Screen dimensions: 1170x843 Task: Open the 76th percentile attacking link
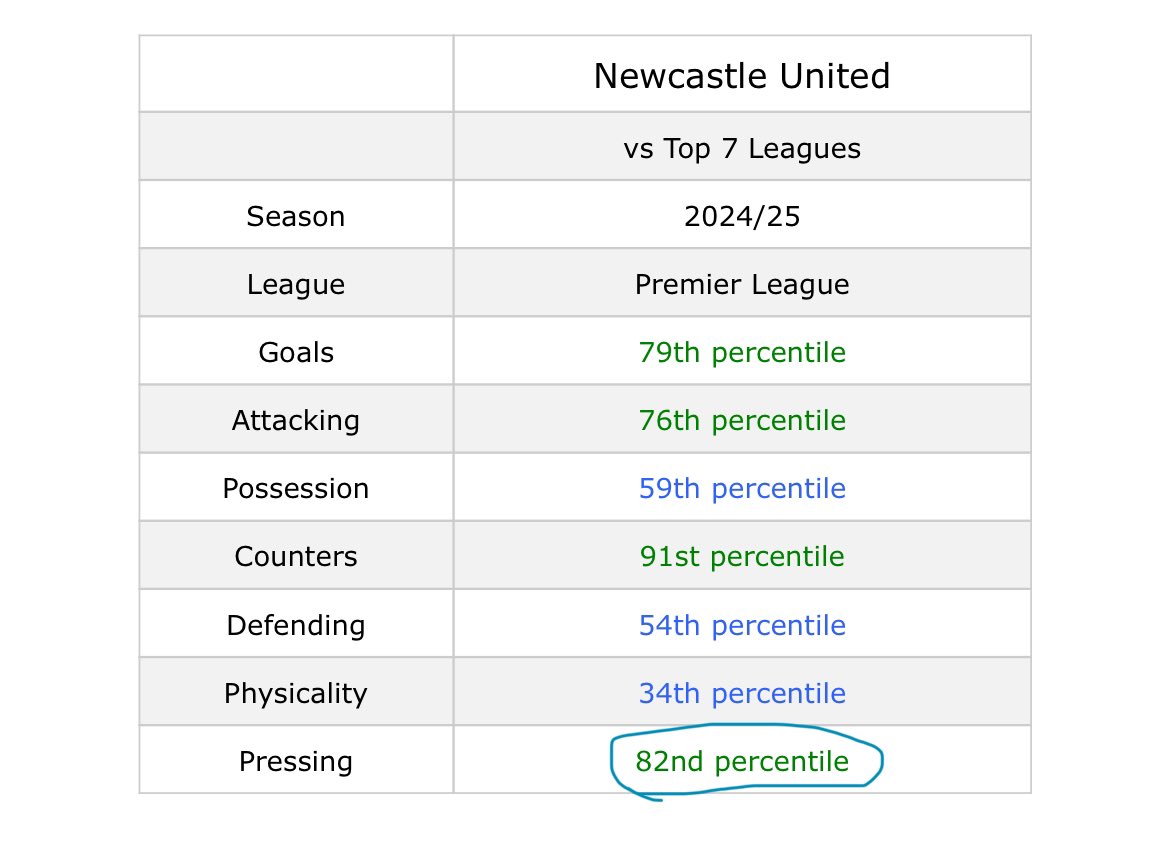pyautogui.click(x=742, y=421)
